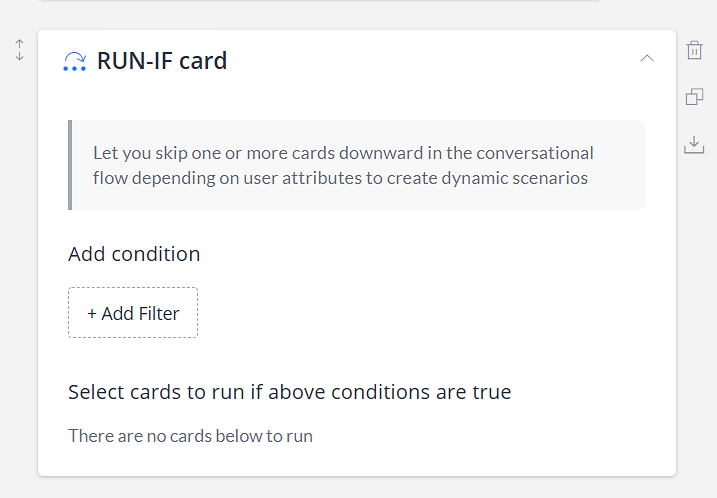Click the card description info box
The width and height of the screenshot is (717, 498).
[x=357, y=165]
